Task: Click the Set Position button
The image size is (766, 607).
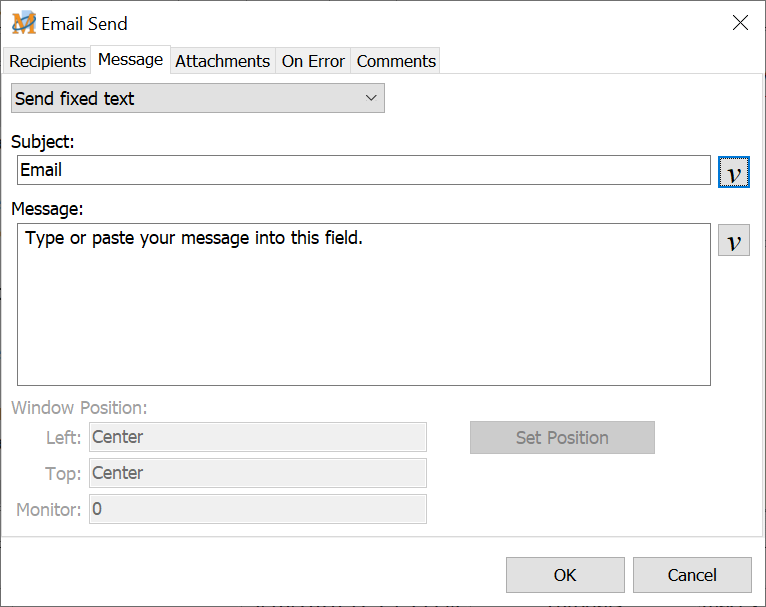Action: [562, 437]
